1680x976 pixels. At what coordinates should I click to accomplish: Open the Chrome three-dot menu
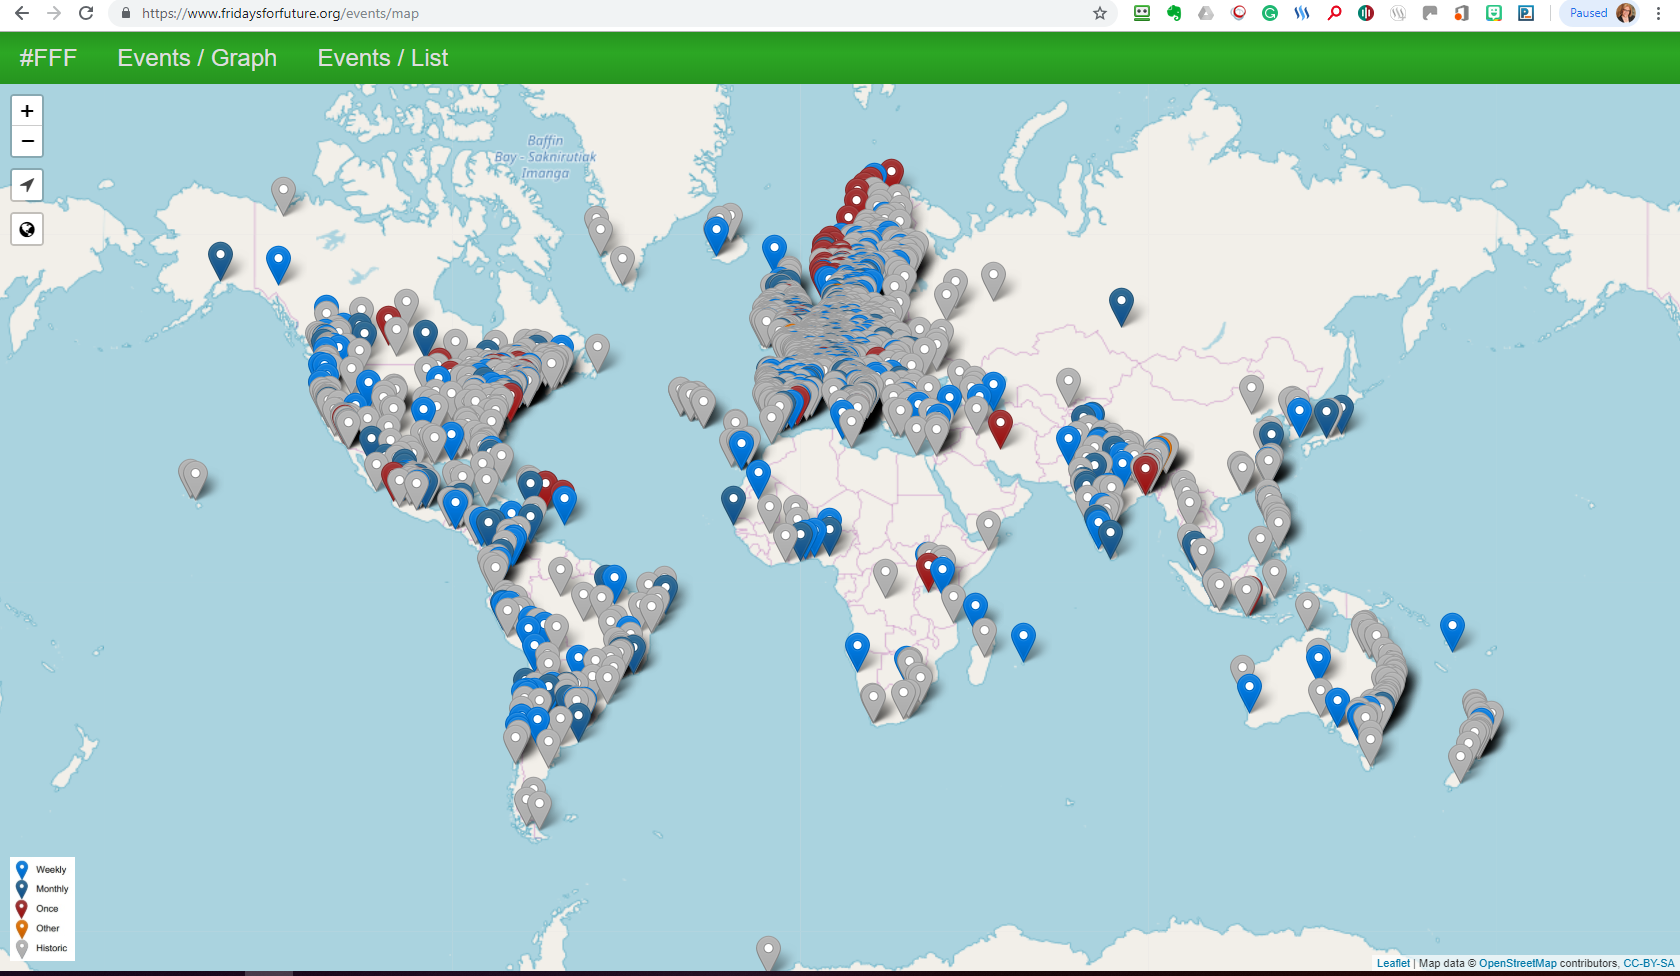(1659, 13)
